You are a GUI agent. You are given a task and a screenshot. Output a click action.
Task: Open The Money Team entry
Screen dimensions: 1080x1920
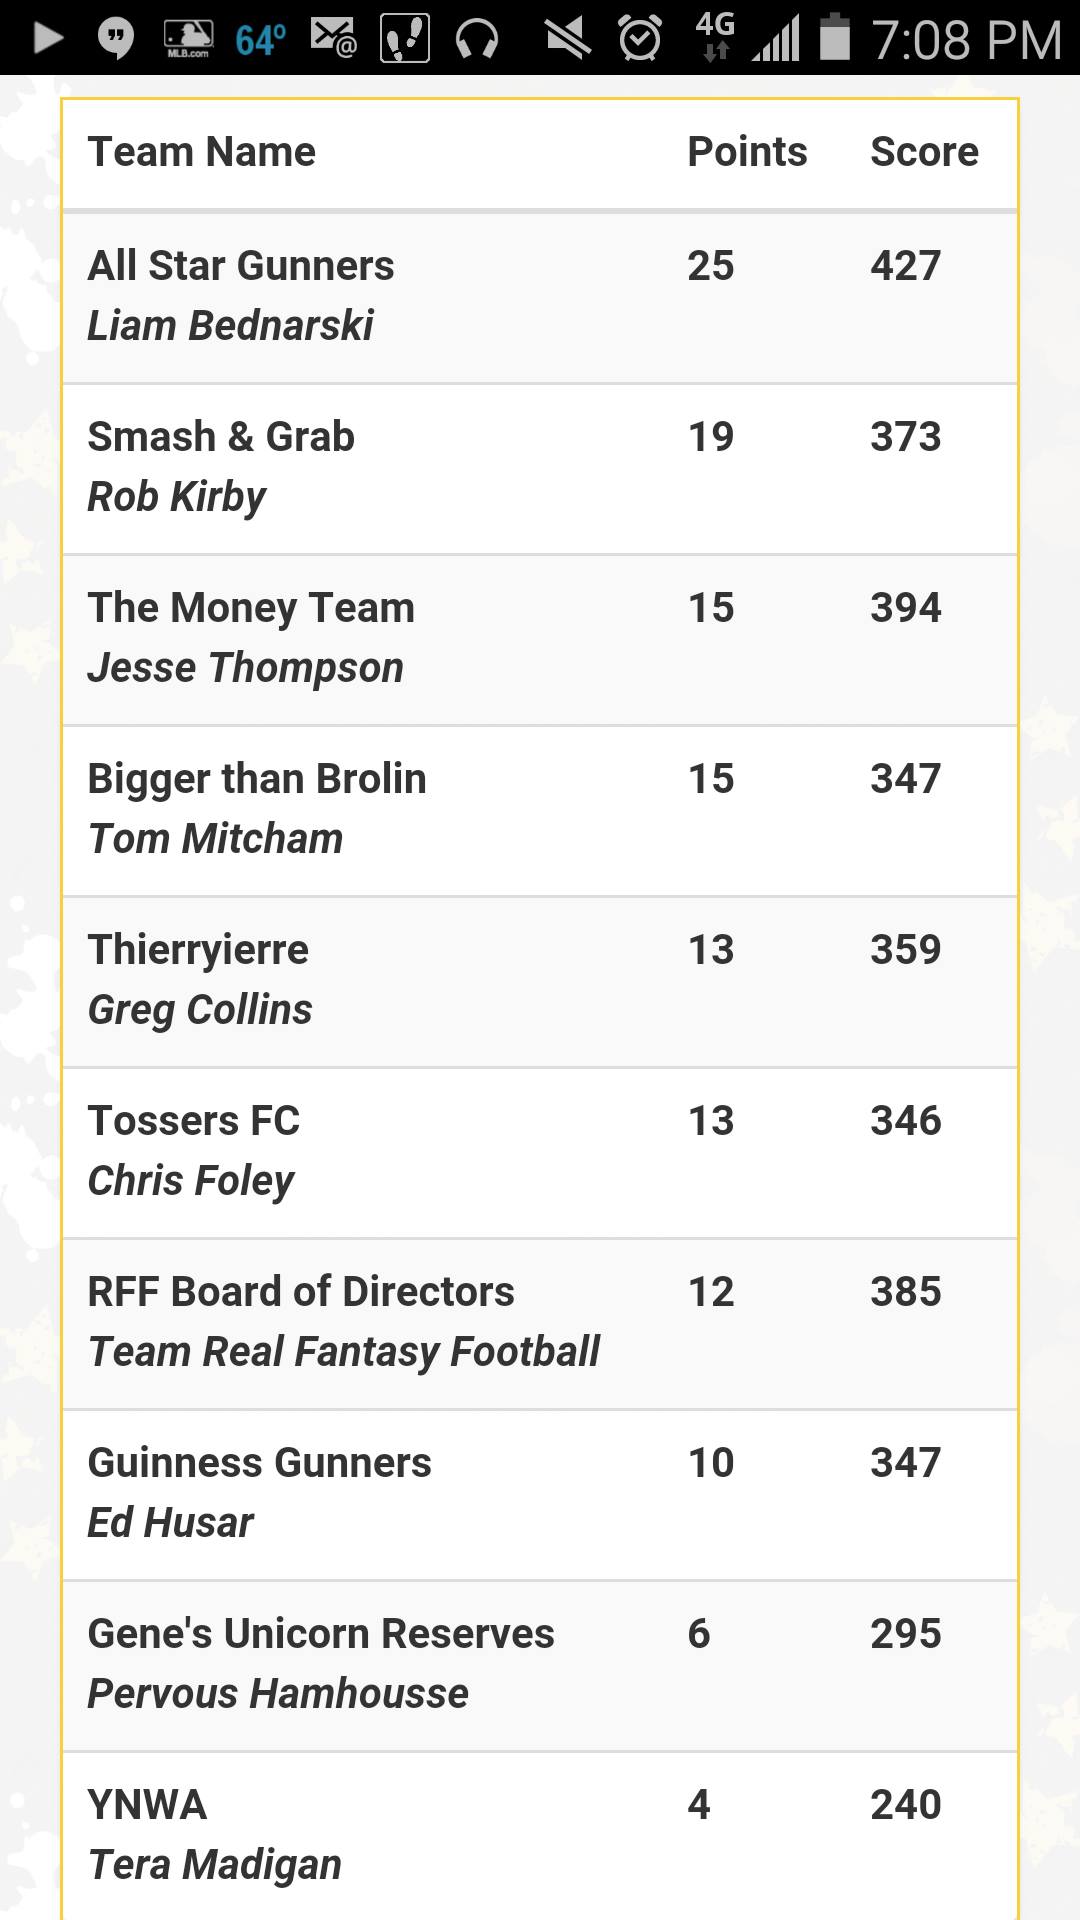tap(251, 608)
